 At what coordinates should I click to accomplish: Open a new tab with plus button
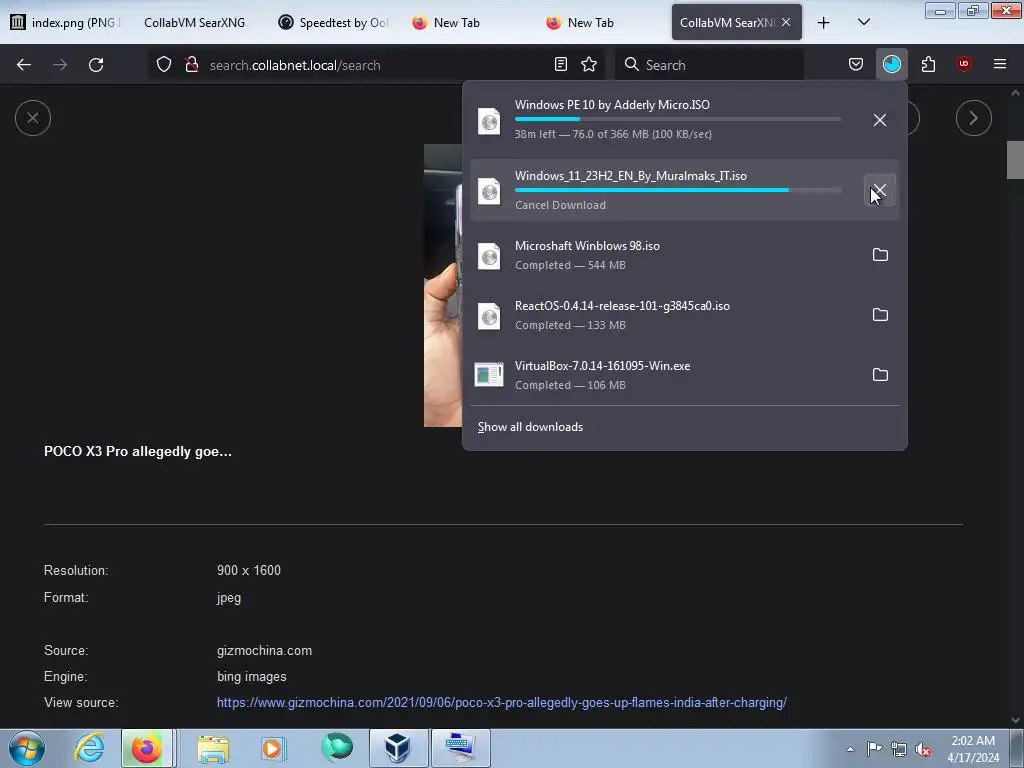click(x=824, y=23)
